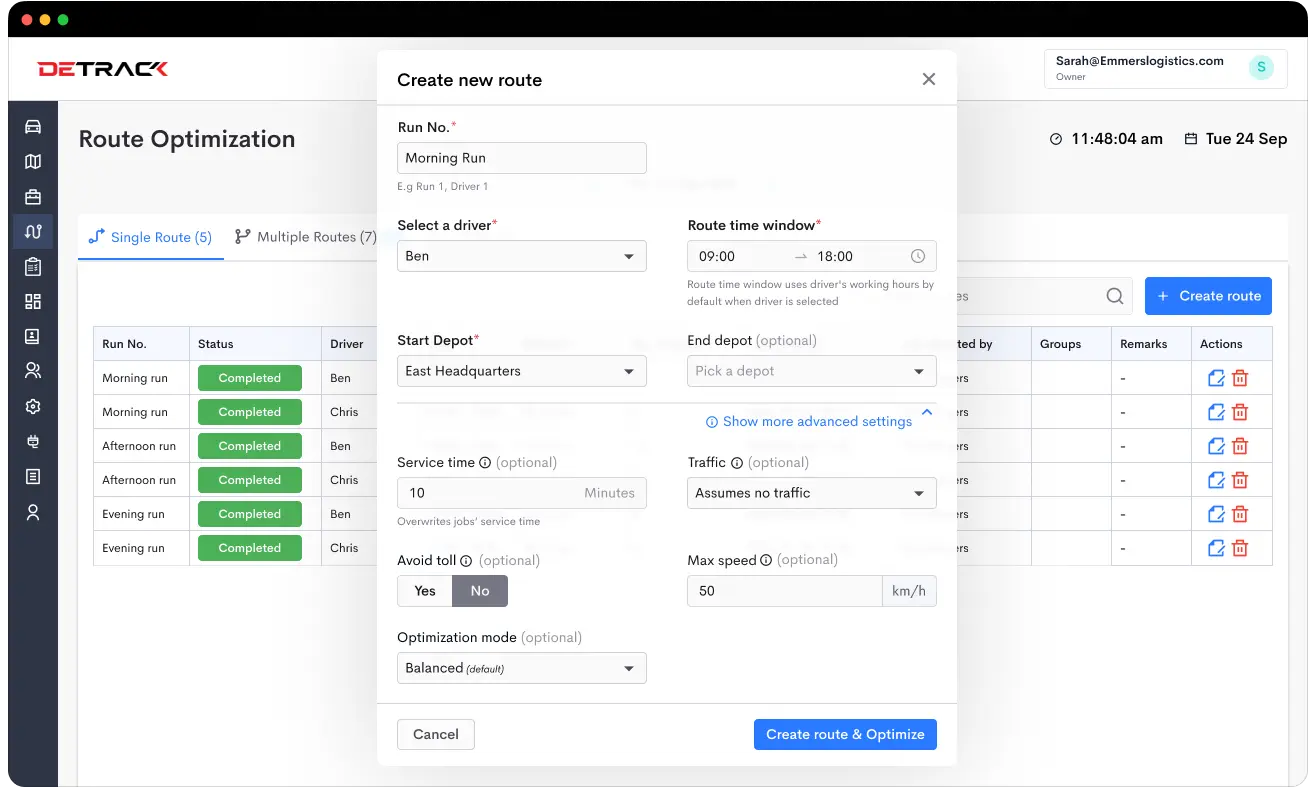Open the Sarah@Emmerslogistics.com account menu
Image resolution: width=1314 pixels, height=787 pixels.
pyautogui.click(x=1168, y=68)
